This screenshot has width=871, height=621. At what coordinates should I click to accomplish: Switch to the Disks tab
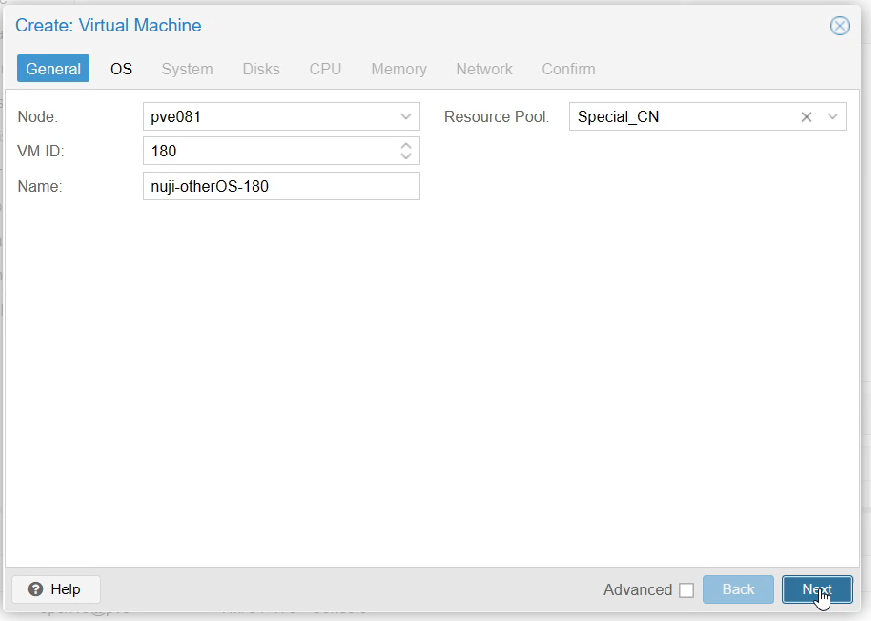click(x=260, y=68)
